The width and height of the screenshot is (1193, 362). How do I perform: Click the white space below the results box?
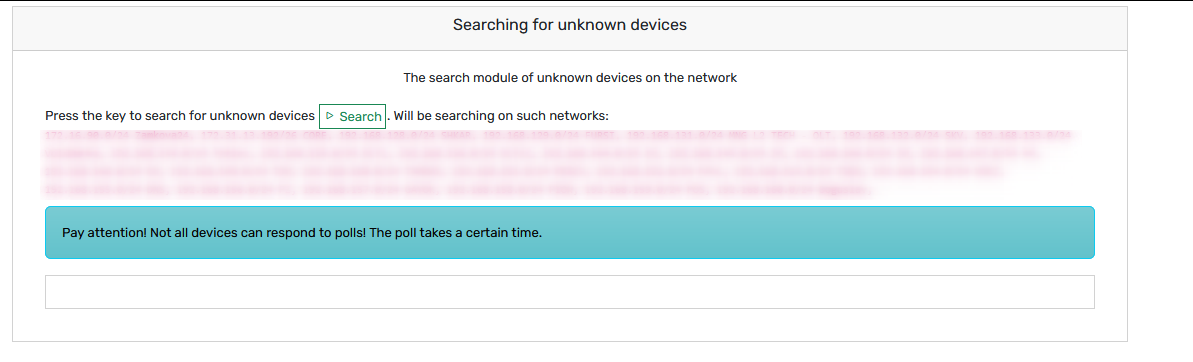[569, 325]
